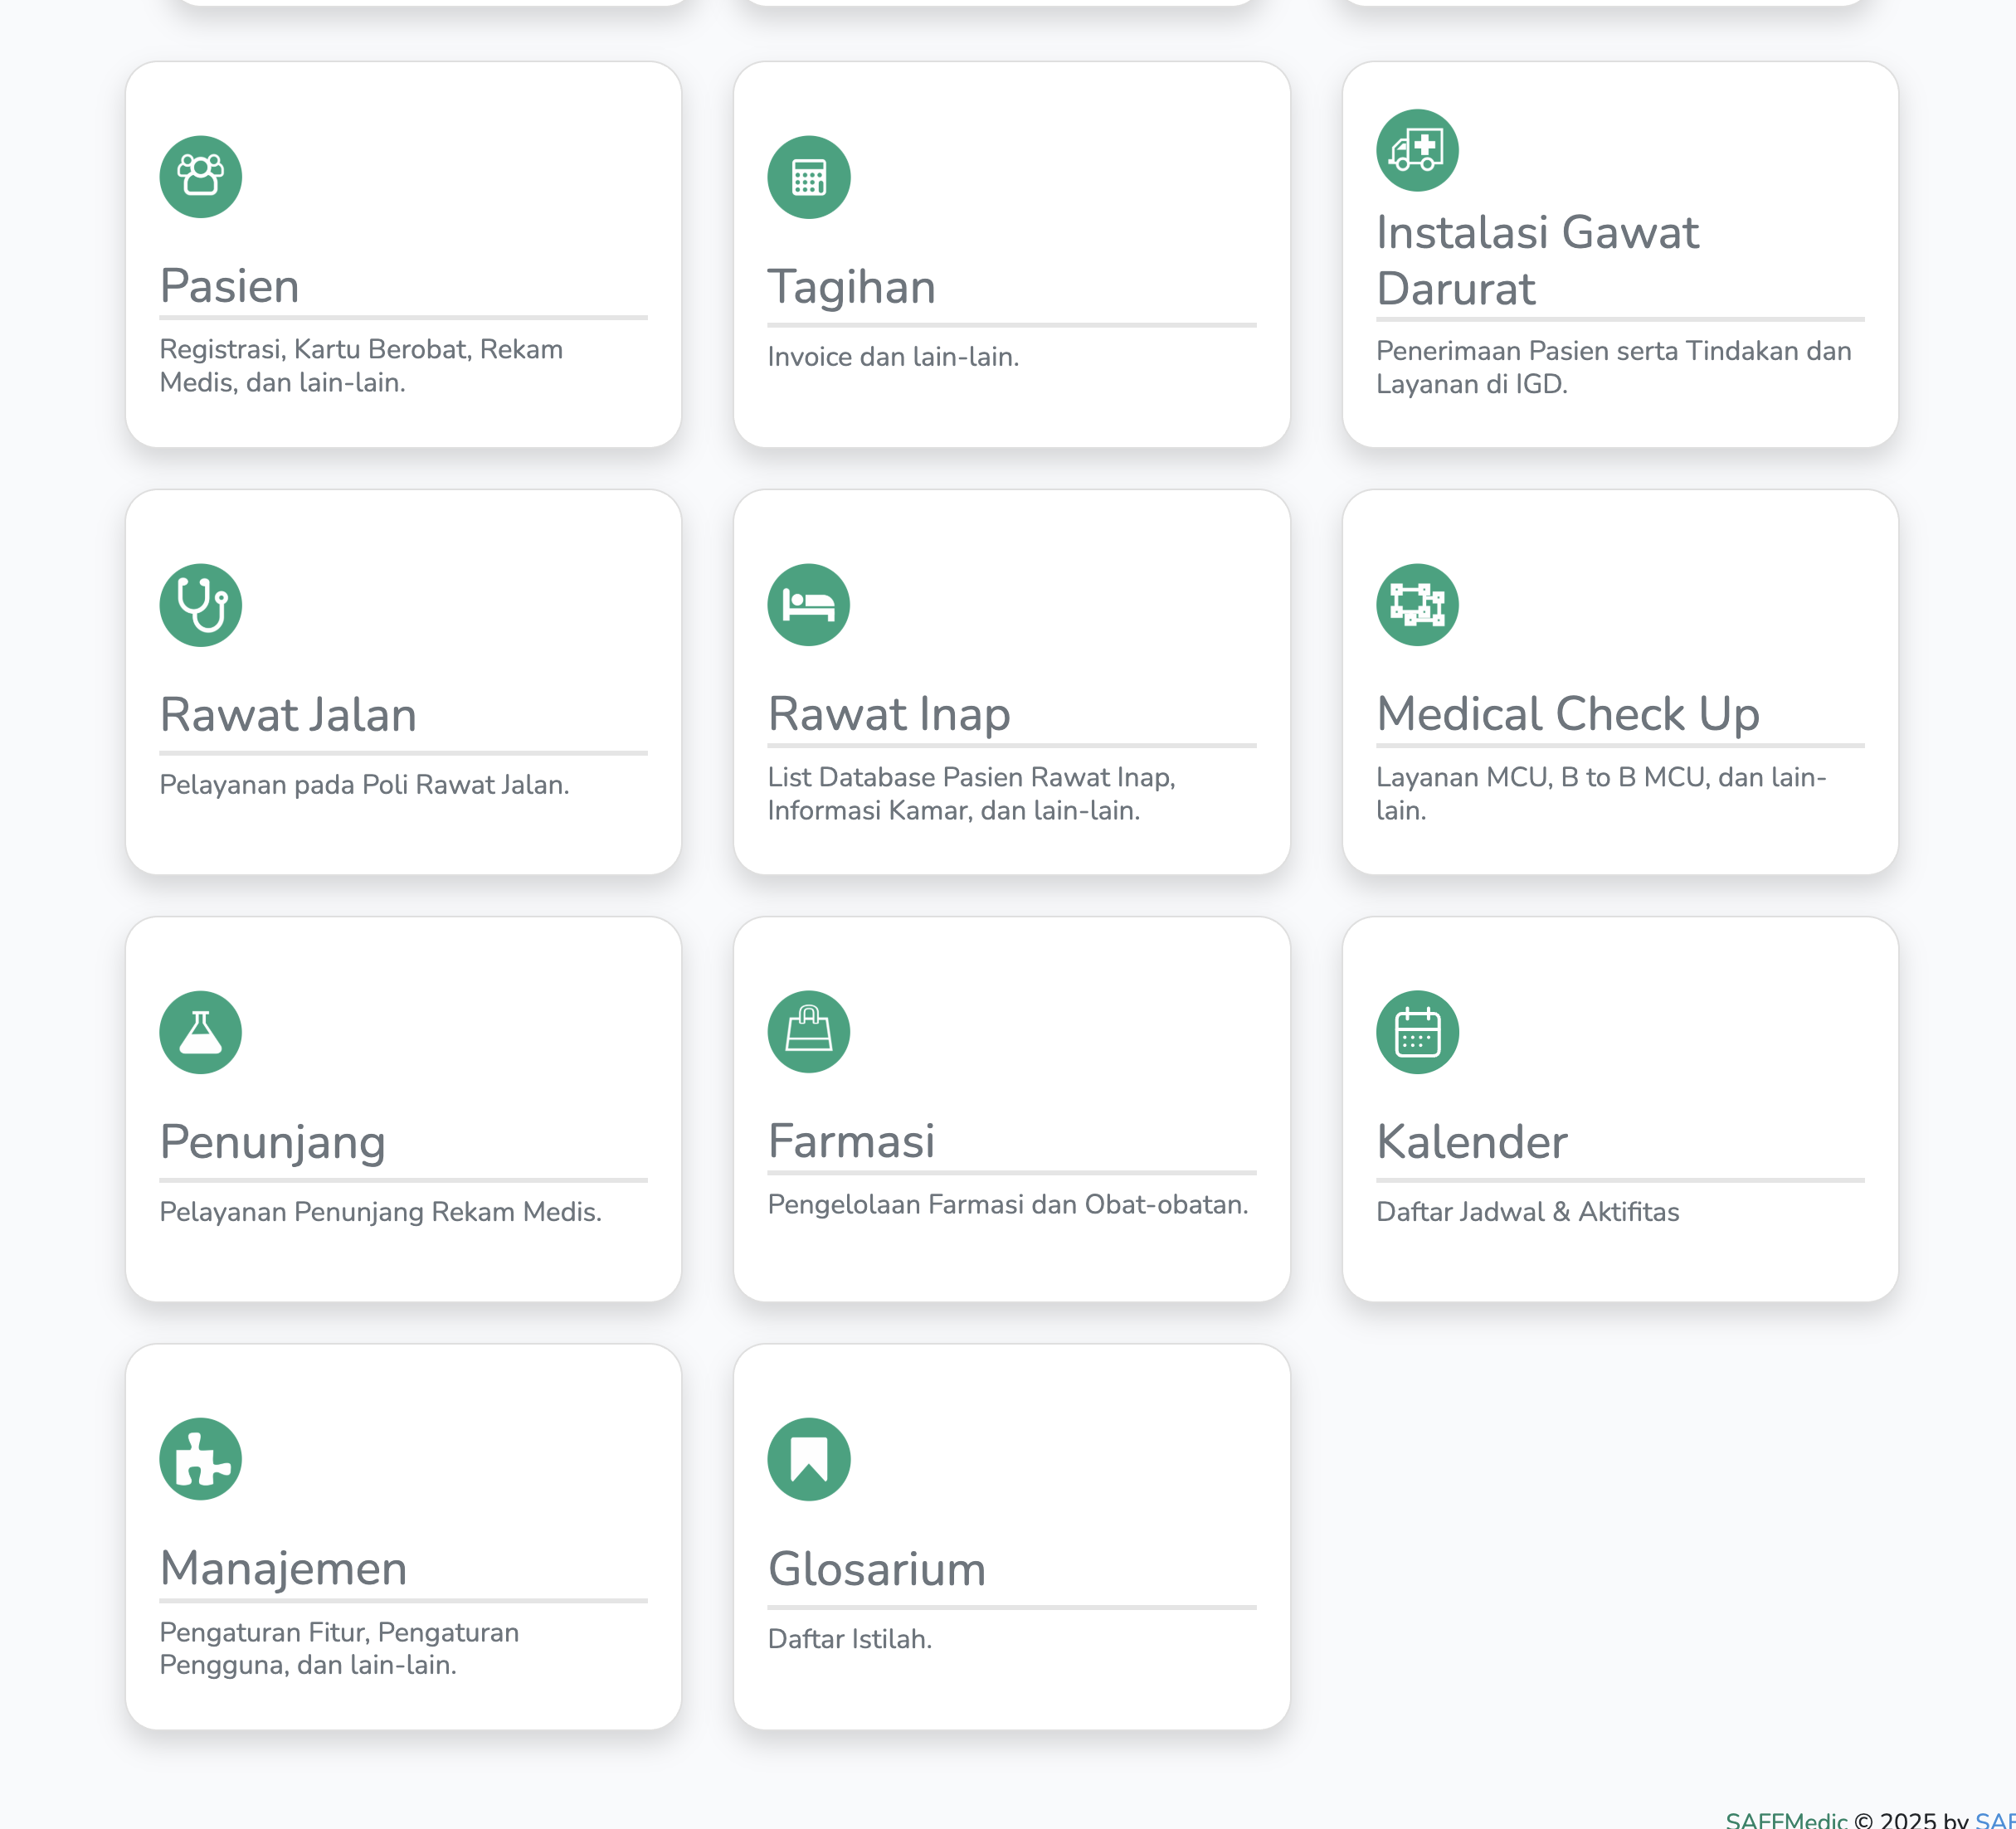The height and width of the screenshot is (1829, 2016).
Task: Click the Daftar Istilah description card
Action: click(x=849, y=1639)
